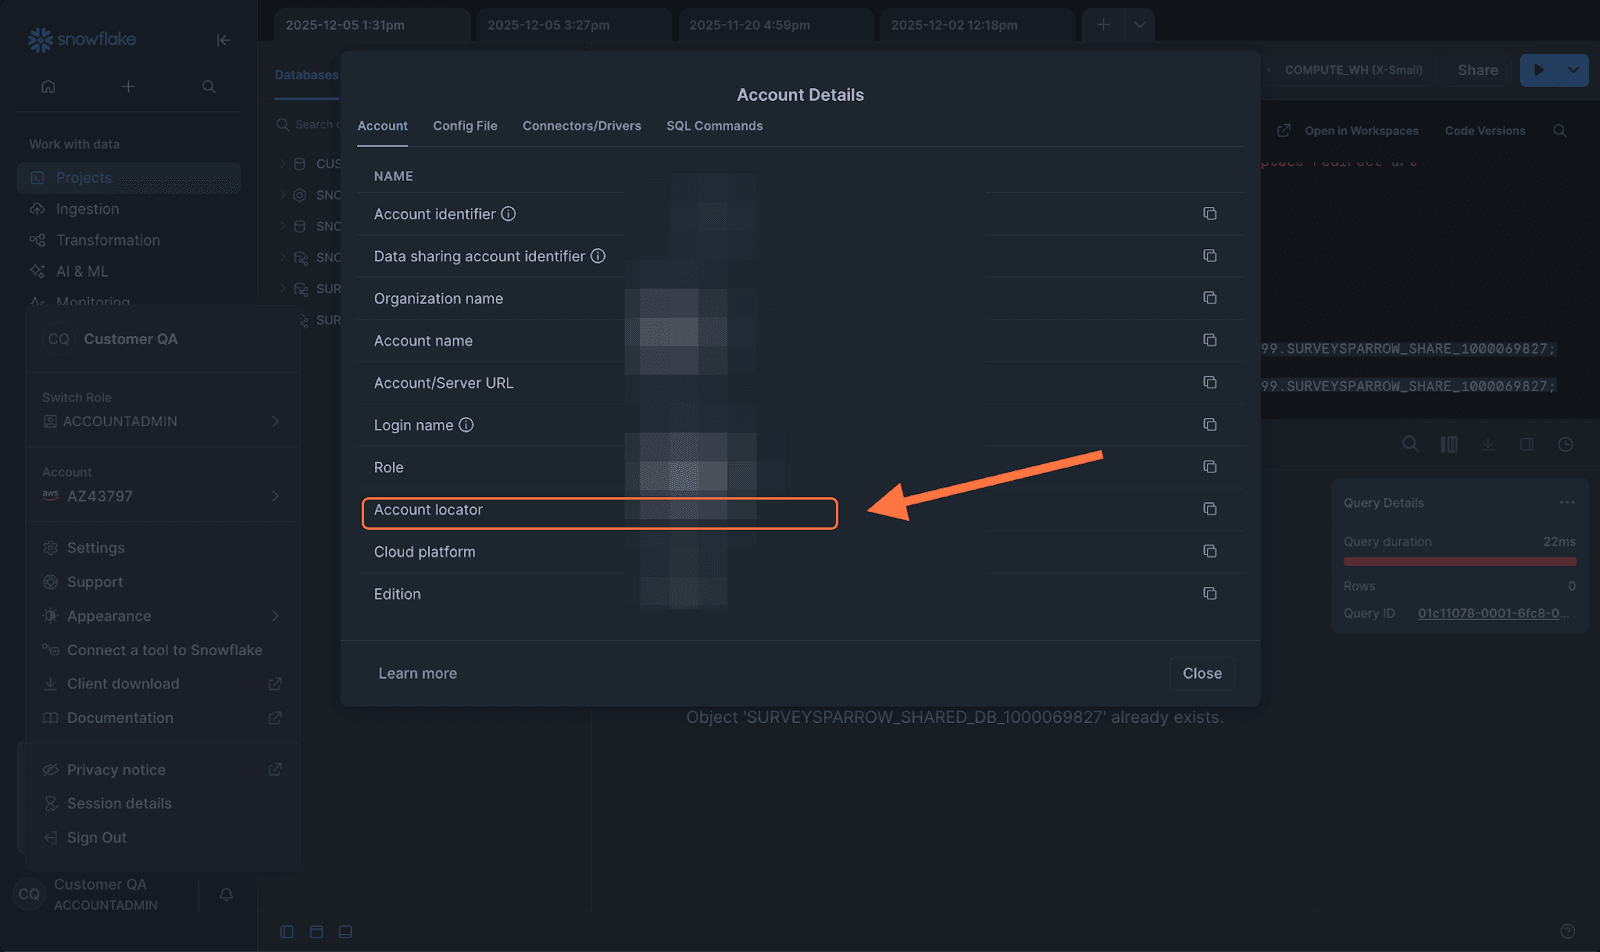Copy the Account locator value

pos(1209,510)
